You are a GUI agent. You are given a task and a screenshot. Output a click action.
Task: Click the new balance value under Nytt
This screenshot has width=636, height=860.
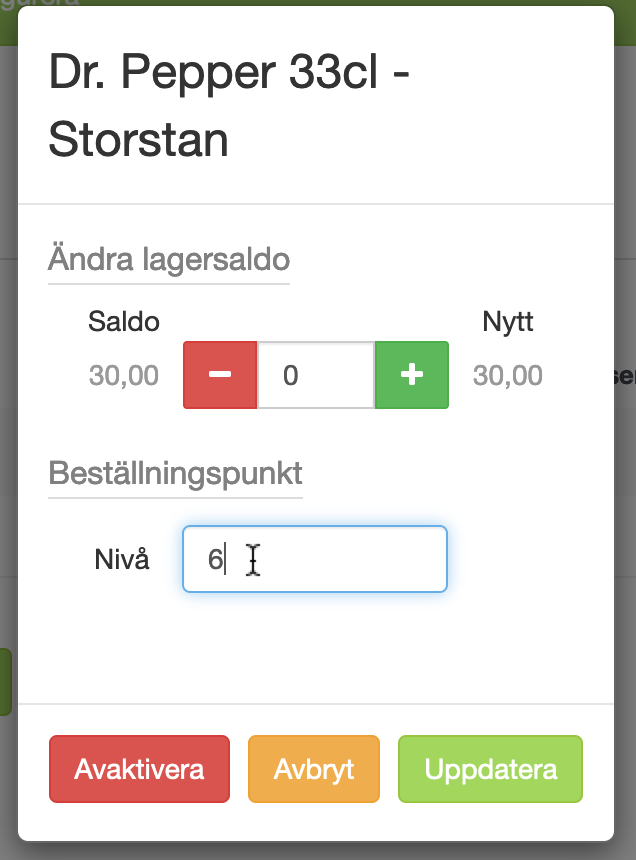[508, 376]
